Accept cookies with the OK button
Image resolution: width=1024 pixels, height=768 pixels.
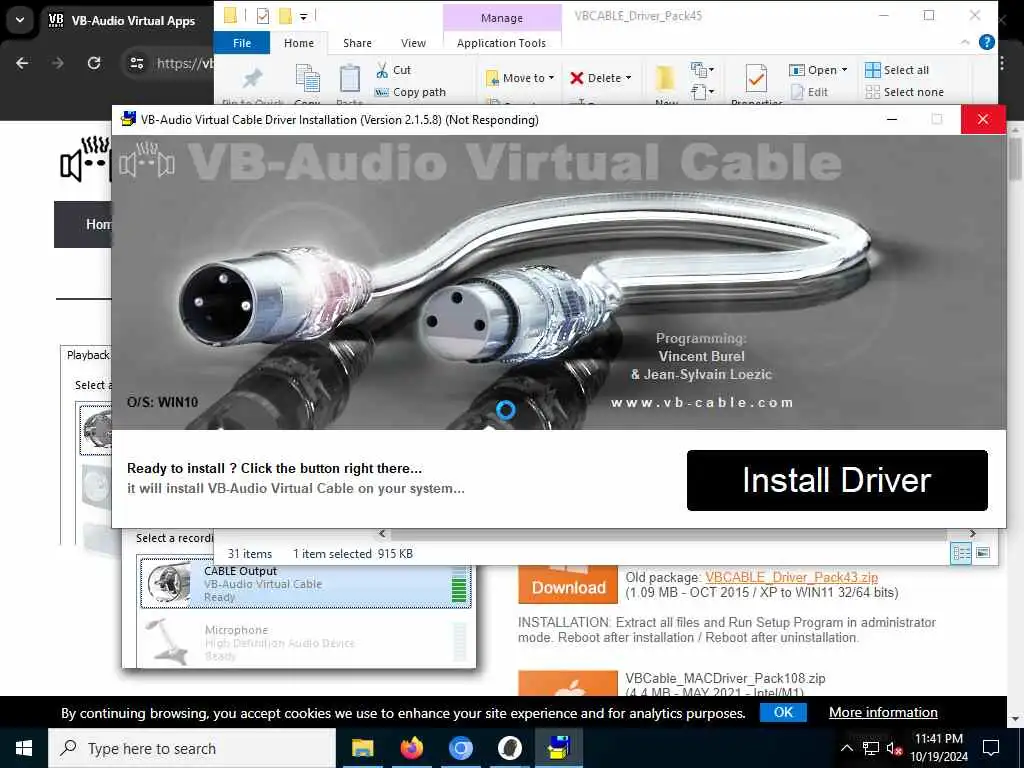point(783,712)
